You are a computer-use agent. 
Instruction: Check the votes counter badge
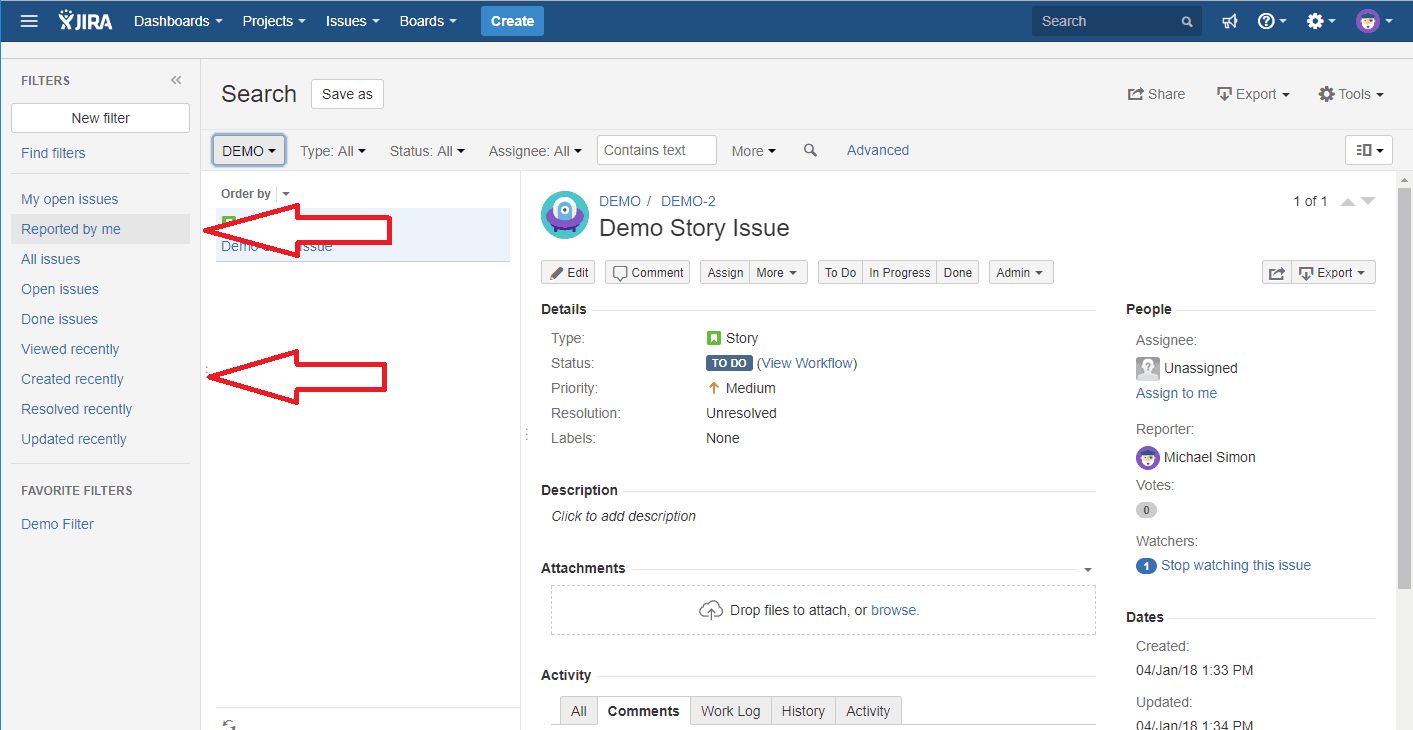1146,509
